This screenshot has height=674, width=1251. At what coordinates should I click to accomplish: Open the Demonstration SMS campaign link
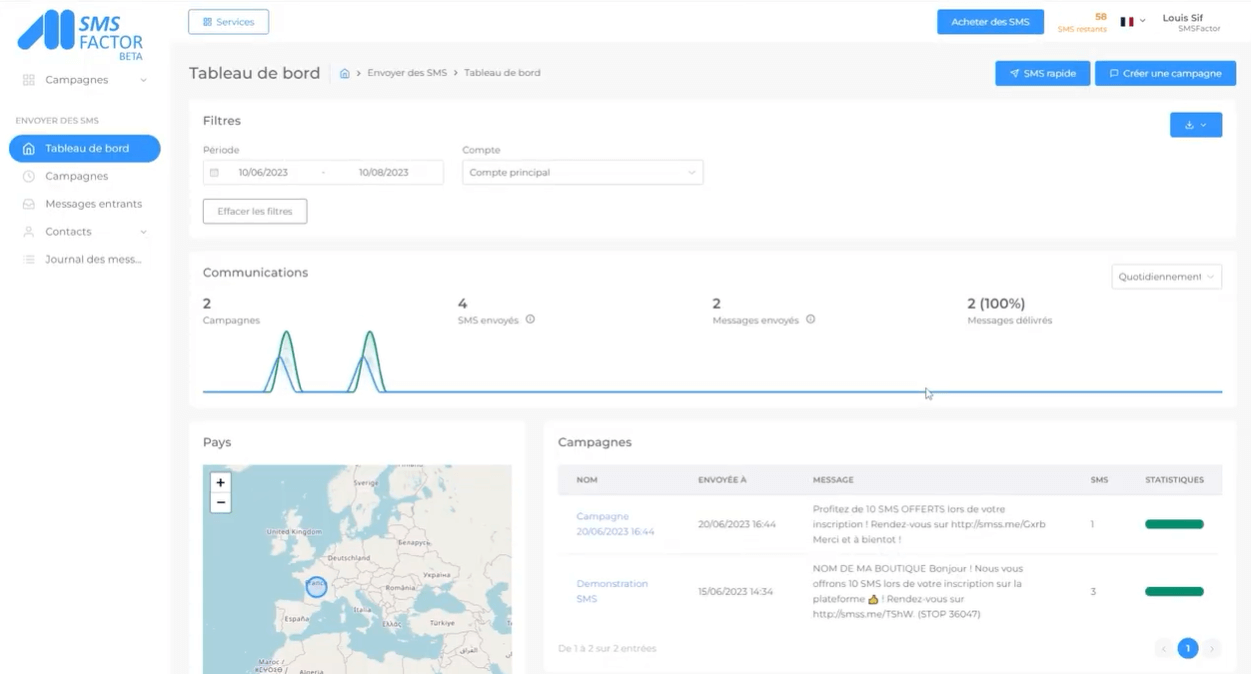coord(610,591)
